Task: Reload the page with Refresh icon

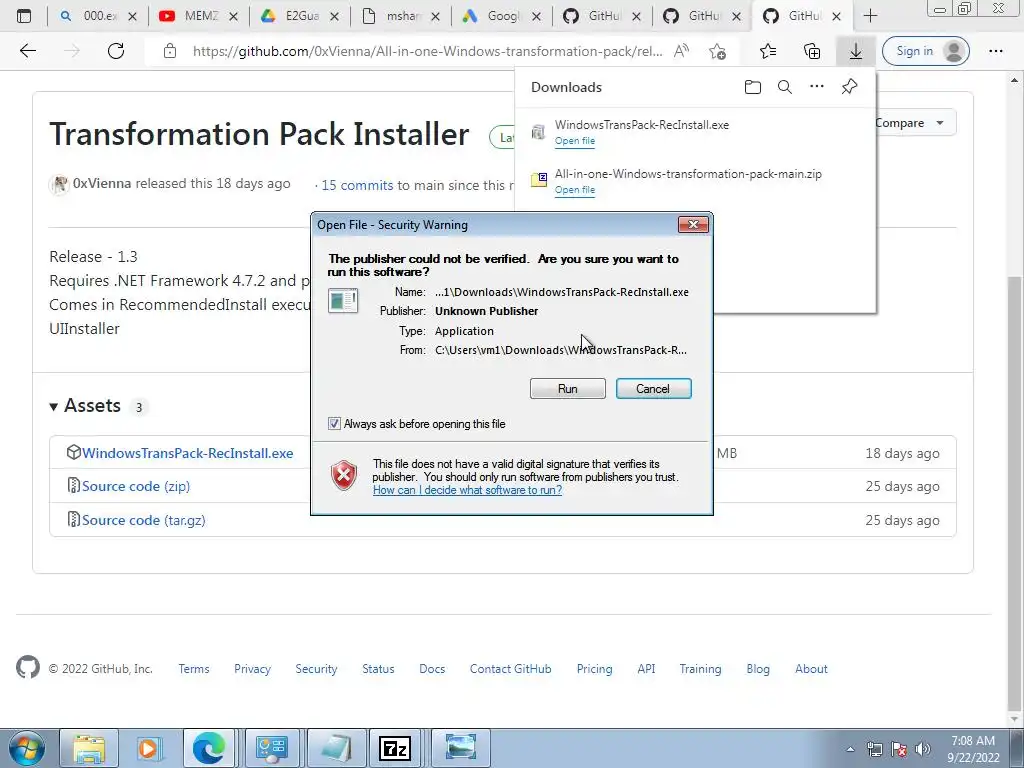Action: pyautogui.click(x=116, y=51)
